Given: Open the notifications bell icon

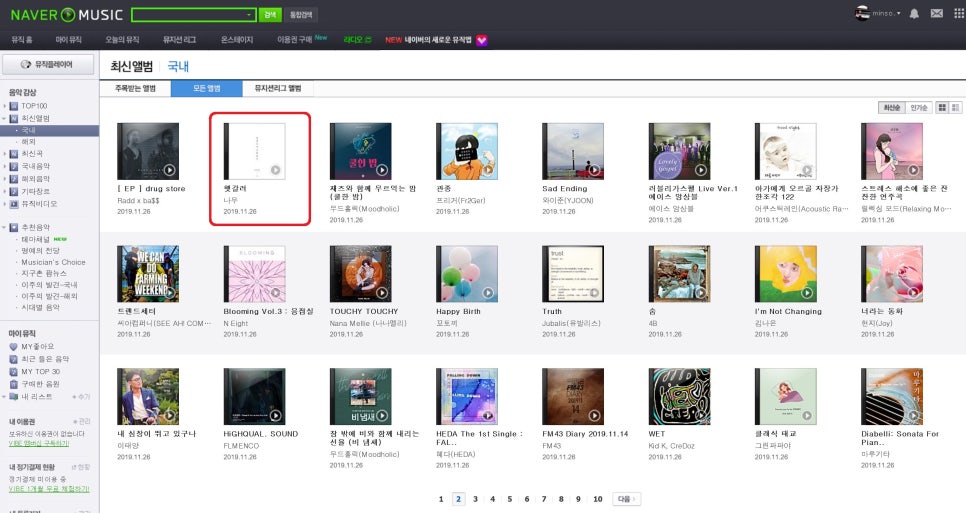Looking at the screenshot, I should click(x=914, y=14).
